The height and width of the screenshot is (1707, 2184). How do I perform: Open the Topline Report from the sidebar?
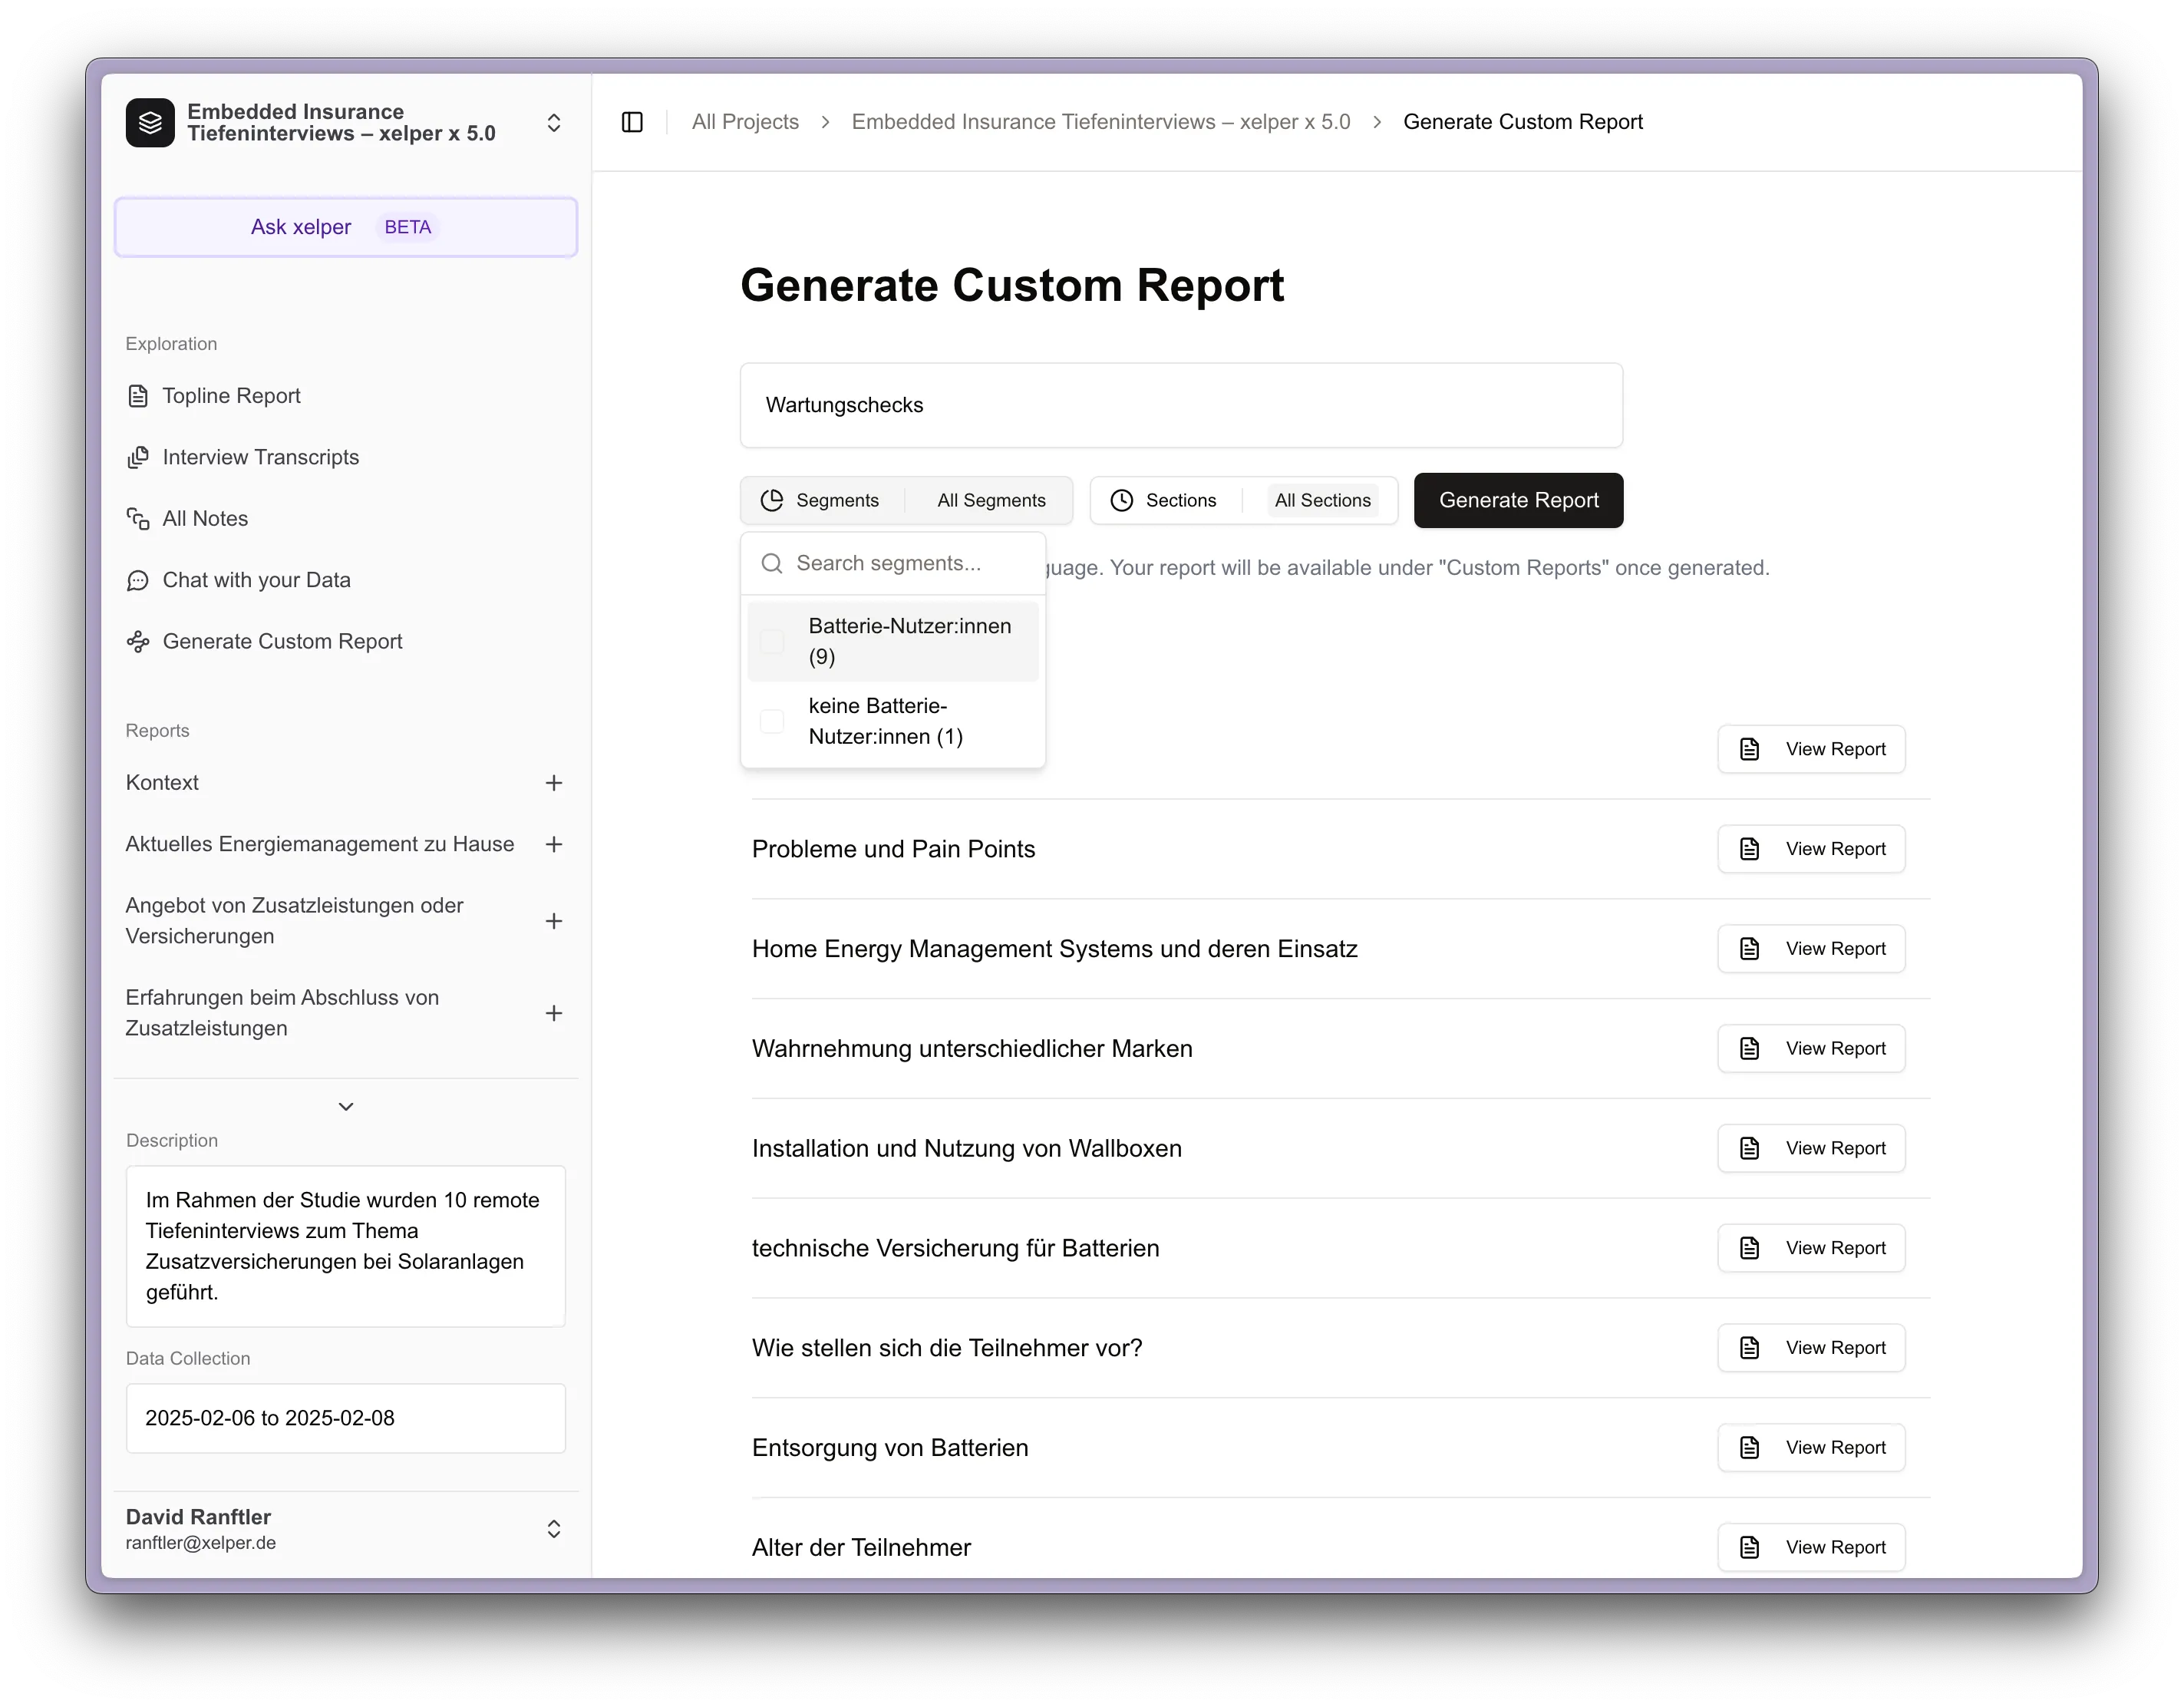click(x=231, y=396)
